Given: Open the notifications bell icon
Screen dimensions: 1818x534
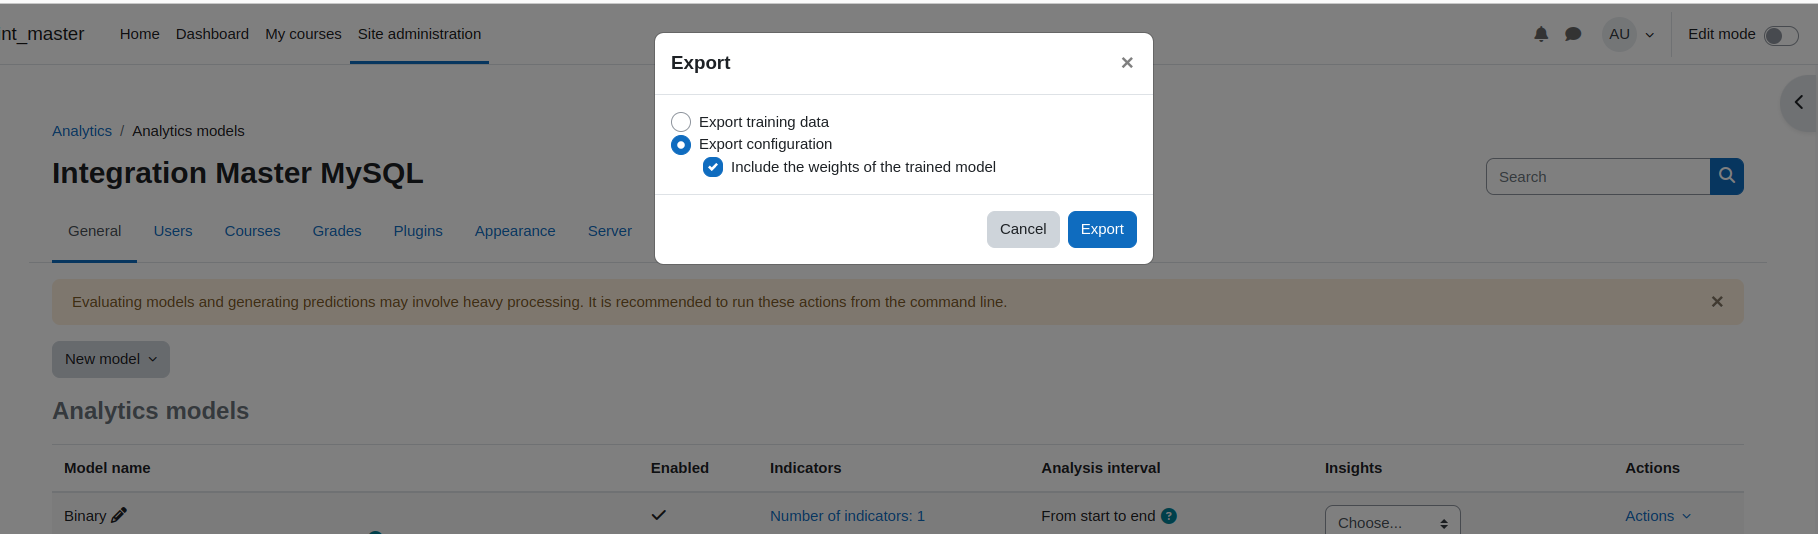Looking at the screenshot, I should click(x=1541, y=34).
